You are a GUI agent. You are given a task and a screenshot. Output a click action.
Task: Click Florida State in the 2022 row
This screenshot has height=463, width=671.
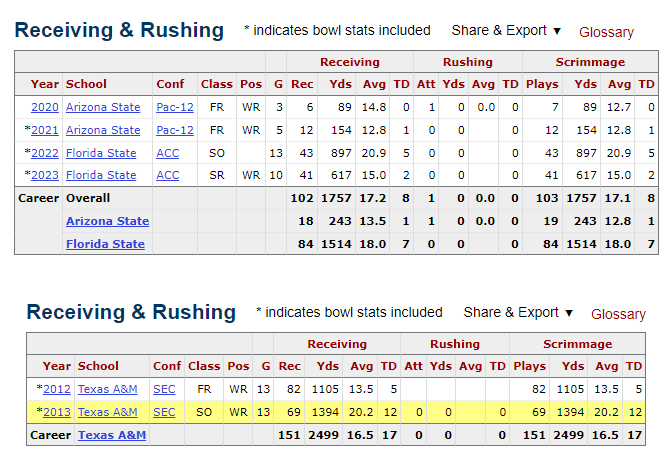(101, 153)
